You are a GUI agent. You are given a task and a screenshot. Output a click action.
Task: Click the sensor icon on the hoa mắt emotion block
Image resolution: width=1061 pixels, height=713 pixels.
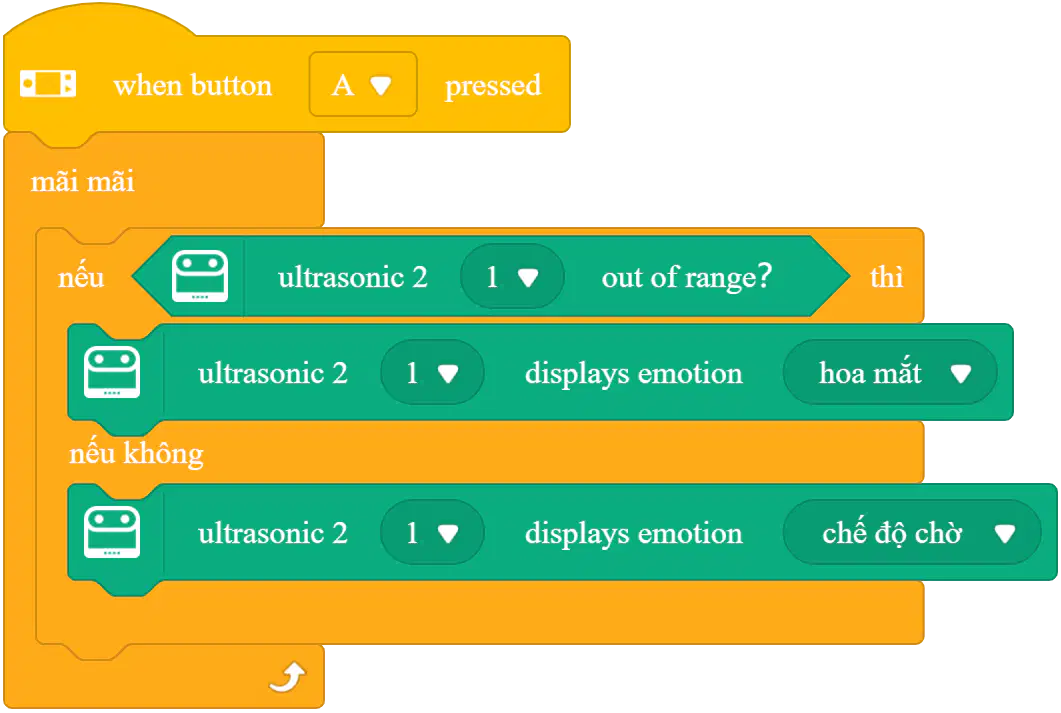click(x=112, y=372)
